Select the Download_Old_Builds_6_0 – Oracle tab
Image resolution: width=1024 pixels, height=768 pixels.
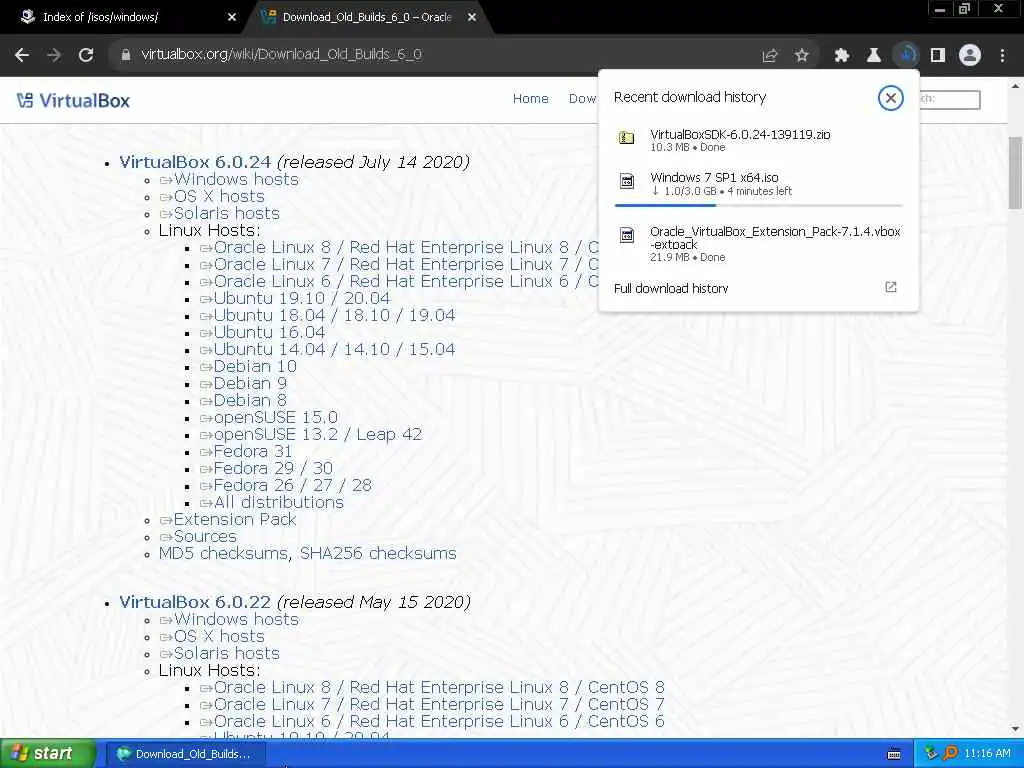coord(366,18)
